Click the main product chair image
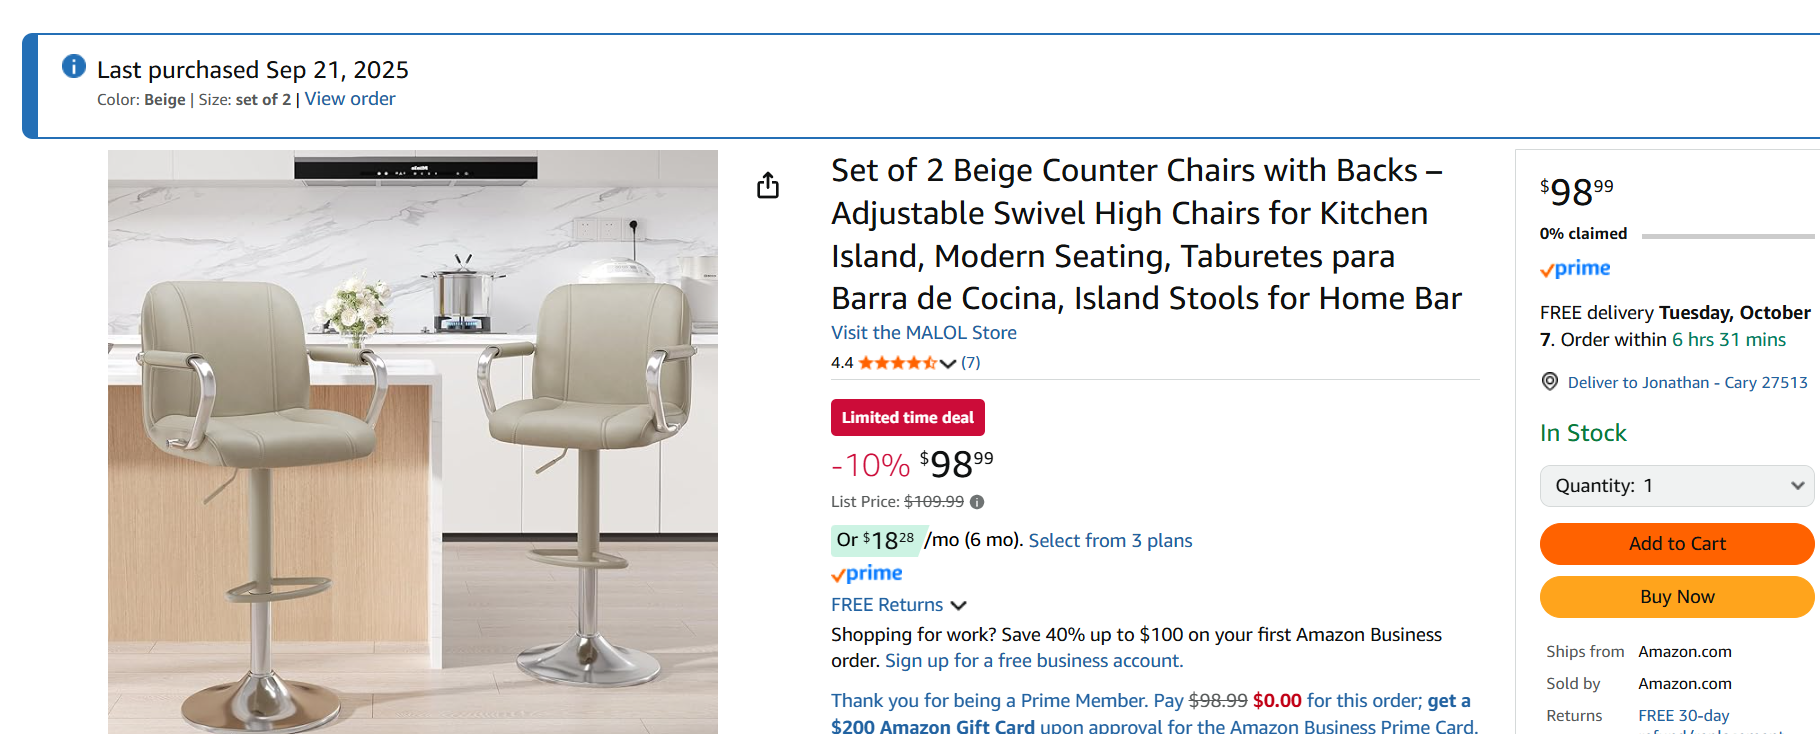This screenshot has height=734, width=1820. click(412, 440)
